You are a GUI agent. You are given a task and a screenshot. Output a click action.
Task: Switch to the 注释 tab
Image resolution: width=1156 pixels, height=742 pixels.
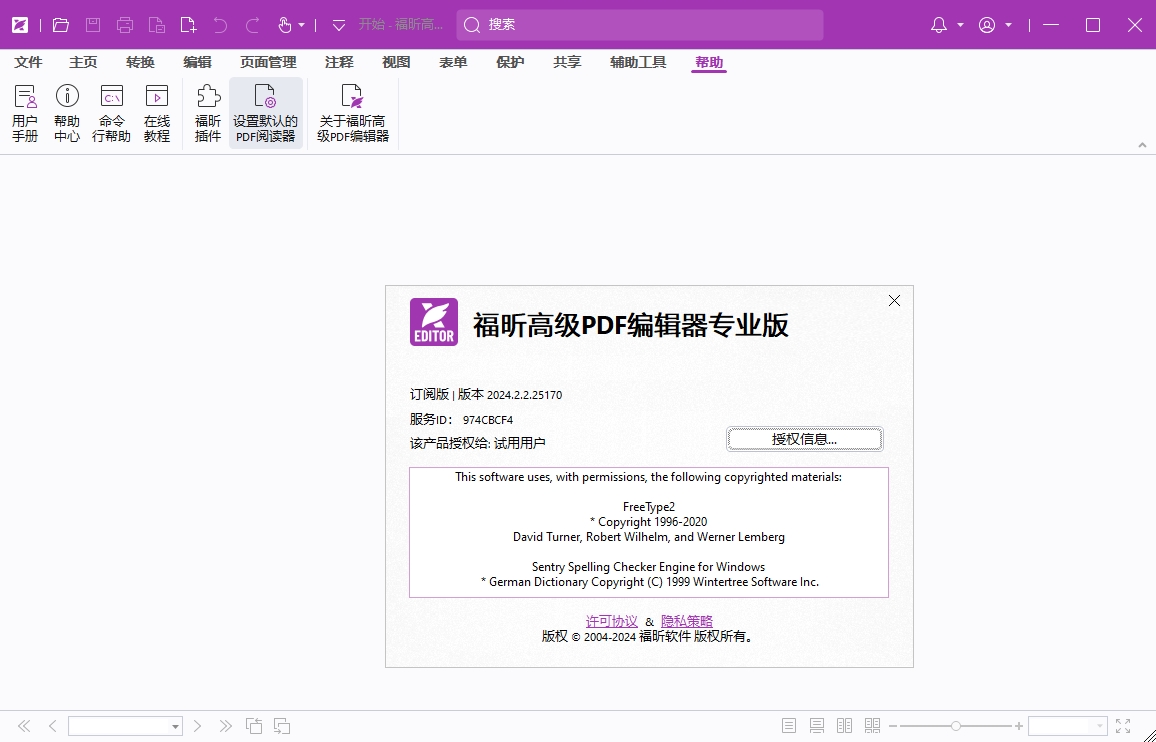point(339,63)
